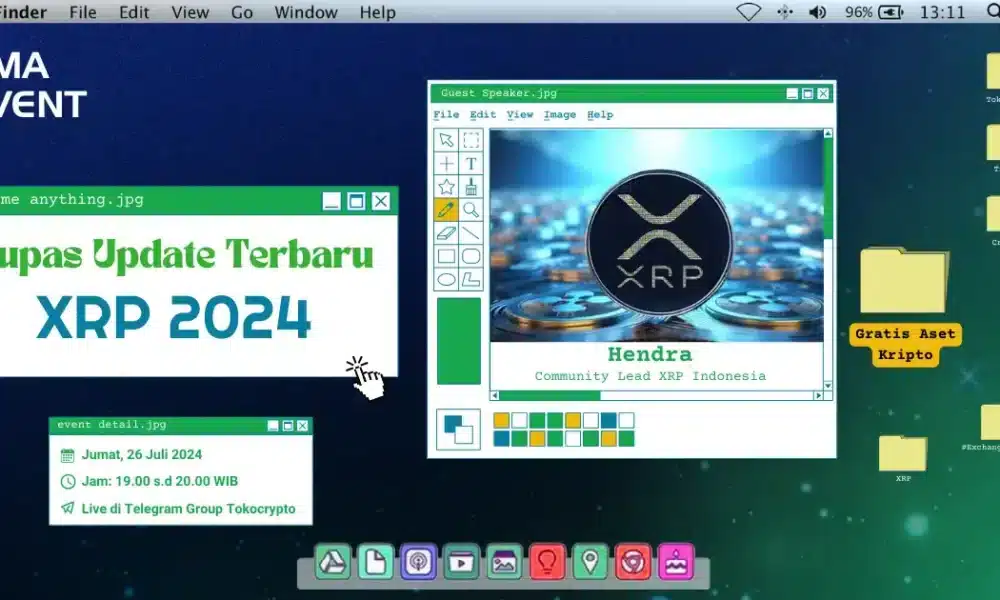Click the paper plane Telegram icon
This screenshot has height=600, width=1000.
coord(68,508)
